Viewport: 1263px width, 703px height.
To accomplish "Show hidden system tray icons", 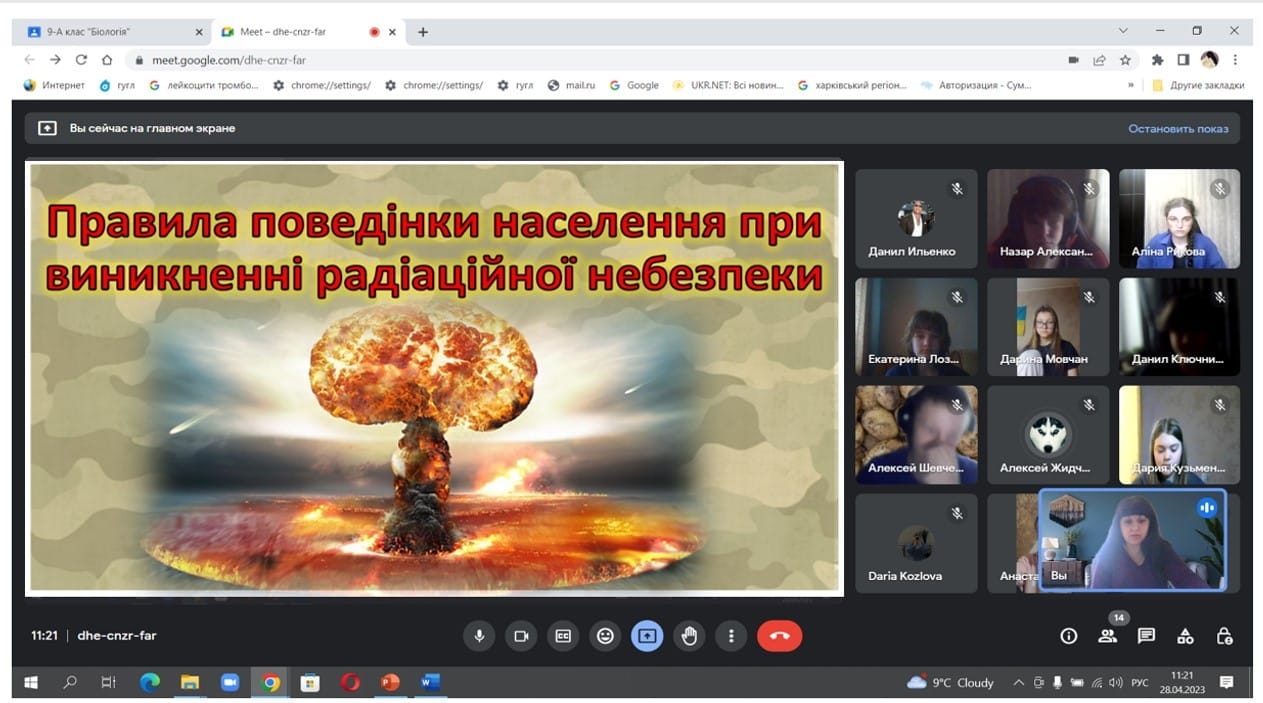I will 1018,683.
